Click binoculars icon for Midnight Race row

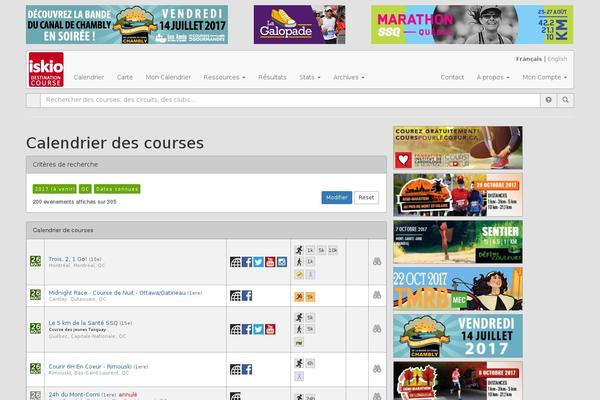[377, 295]
